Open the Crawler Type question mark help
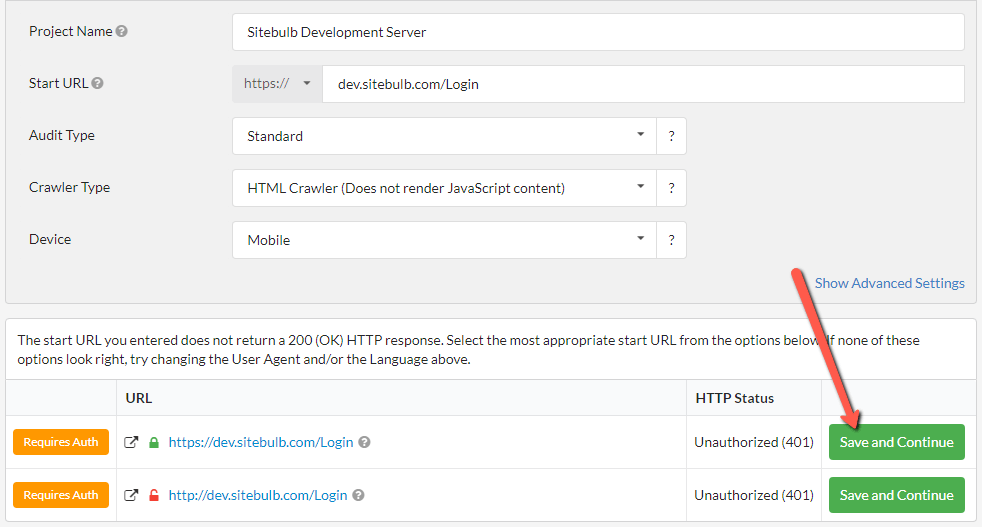This screenshot has height=527, width=982. [671, 188]
